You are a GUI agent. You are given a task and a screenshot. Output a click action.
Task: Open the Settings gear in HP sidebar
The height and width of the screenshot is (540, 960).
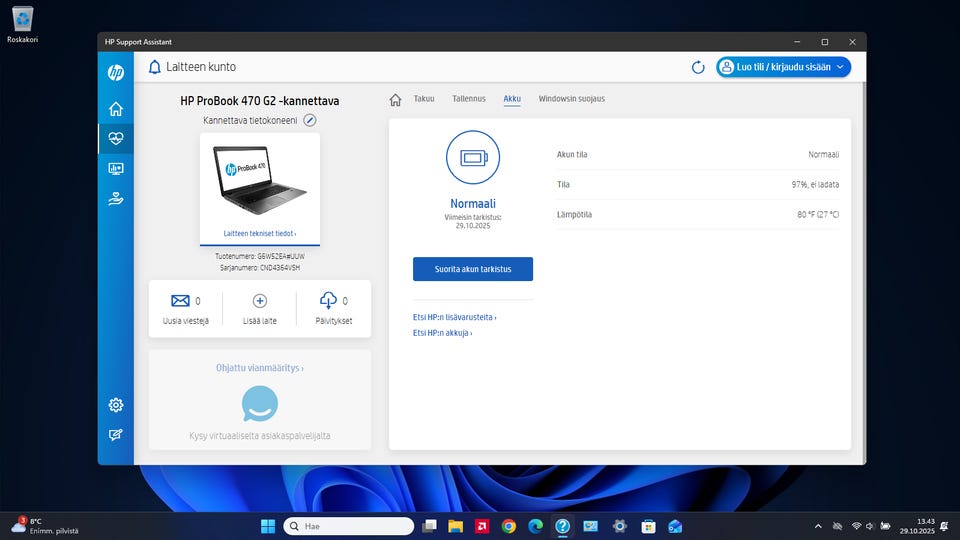click(x=116, y=405)
